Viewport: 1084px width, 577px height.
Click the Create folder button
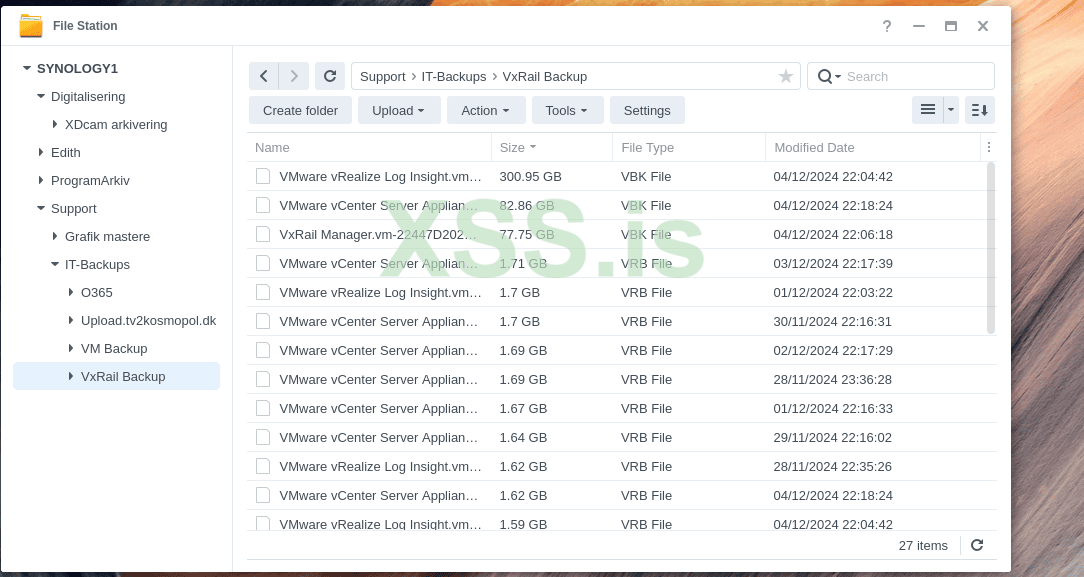(x=300, y=111)
